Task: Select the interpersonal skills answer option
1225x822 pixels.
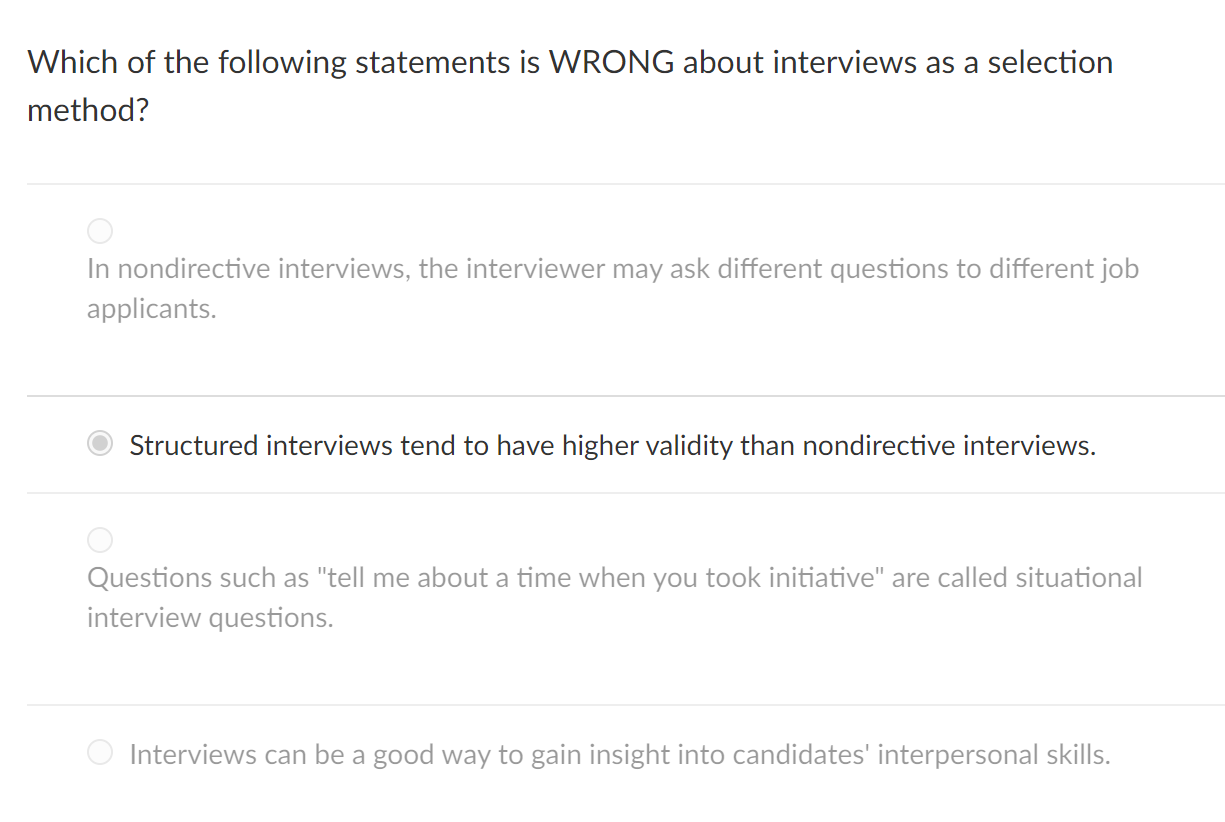Action: click(x=620, y=754)
